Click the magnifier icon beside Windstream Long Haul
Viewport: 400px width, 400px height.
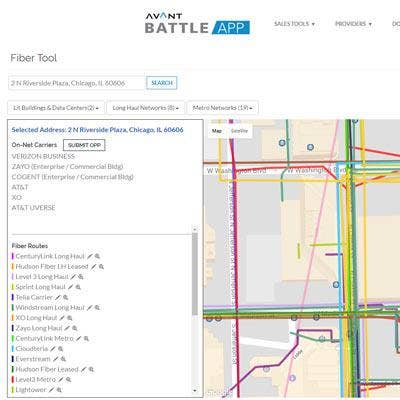pyautogui.click(x=97, y=308)
